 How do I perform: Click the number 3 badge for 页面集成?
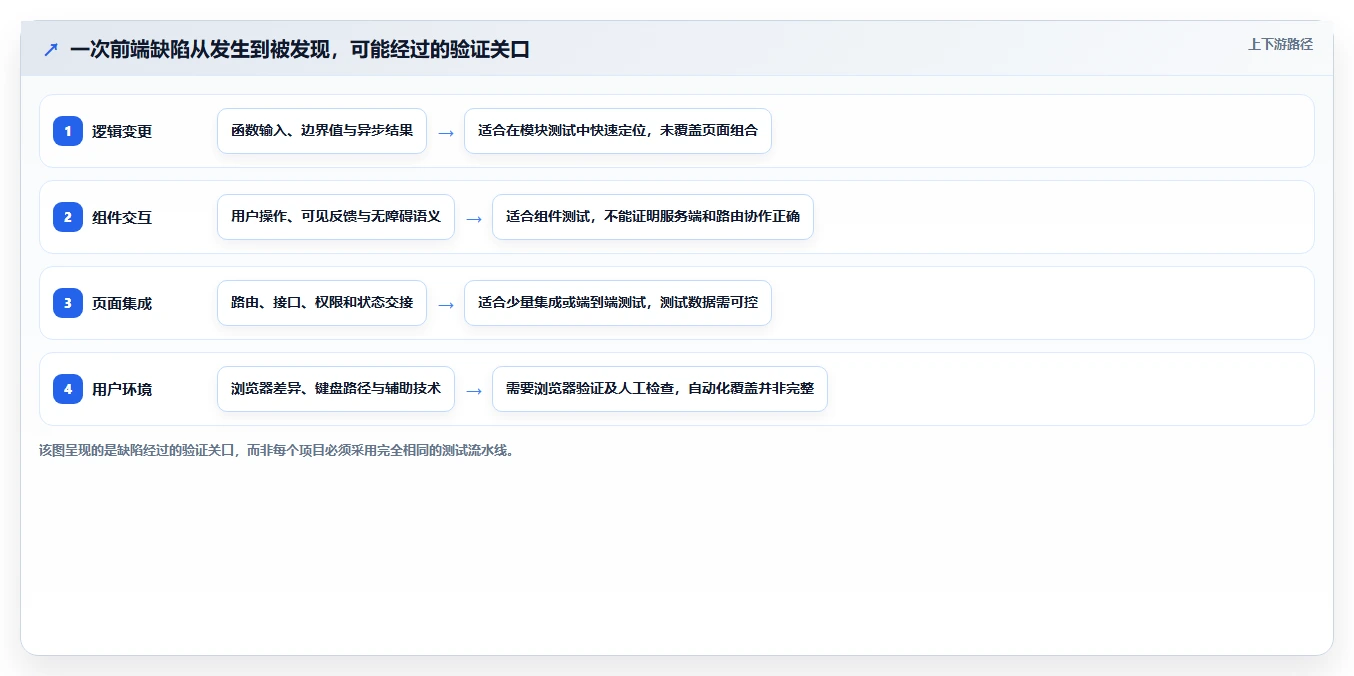[x=68, y=303]
